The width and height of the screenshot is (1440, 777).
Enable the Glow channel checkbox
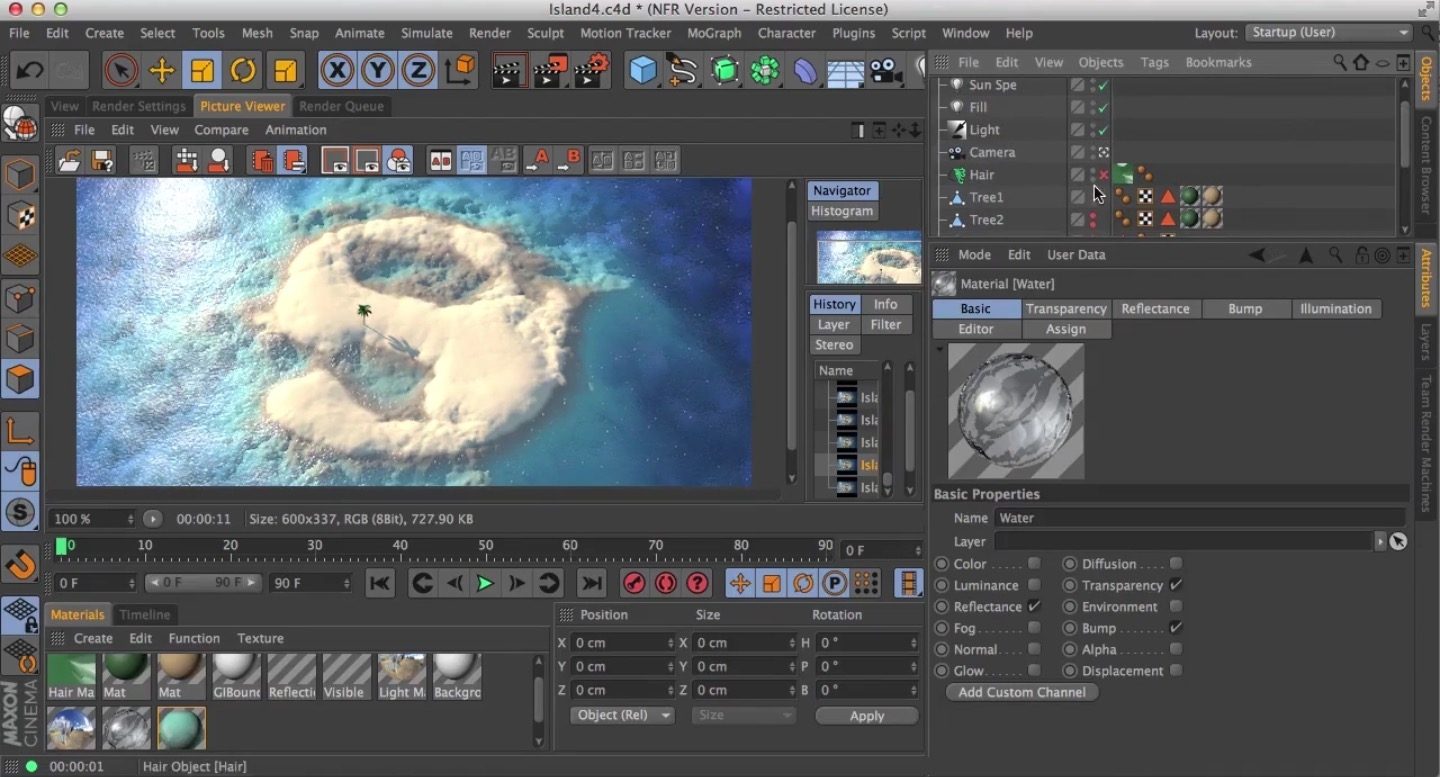[x=1034, y=671]
